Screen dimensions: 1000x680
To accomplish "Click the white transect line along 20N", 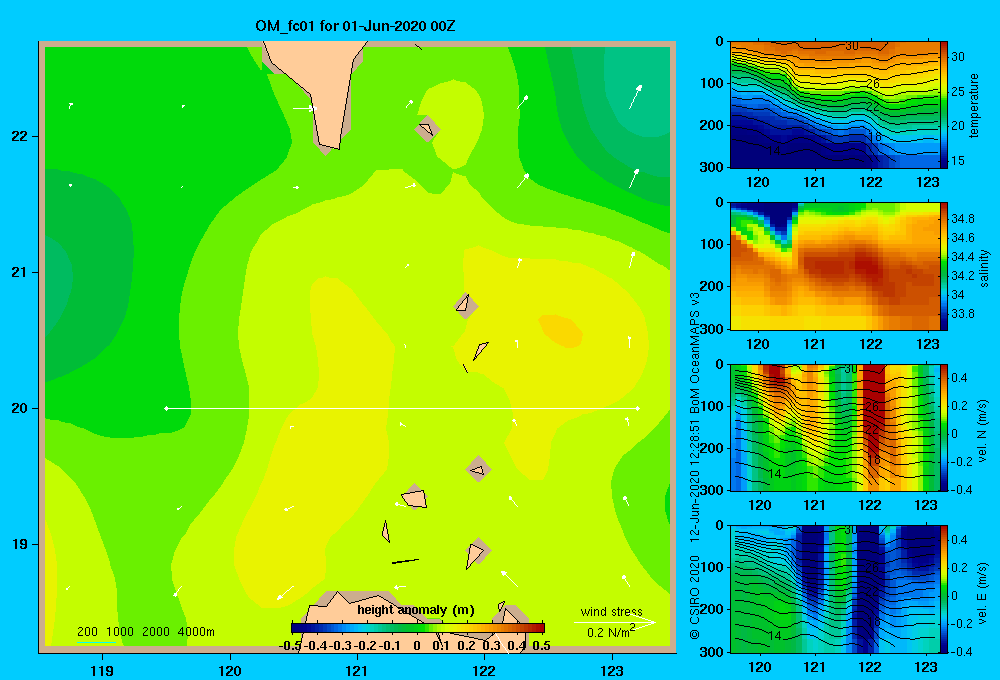I will (402, 408).
